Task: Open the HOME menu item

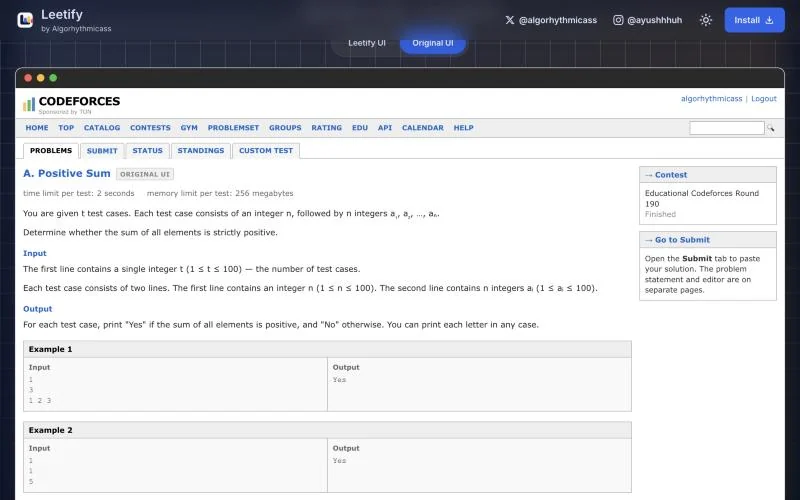Action: 37,128
